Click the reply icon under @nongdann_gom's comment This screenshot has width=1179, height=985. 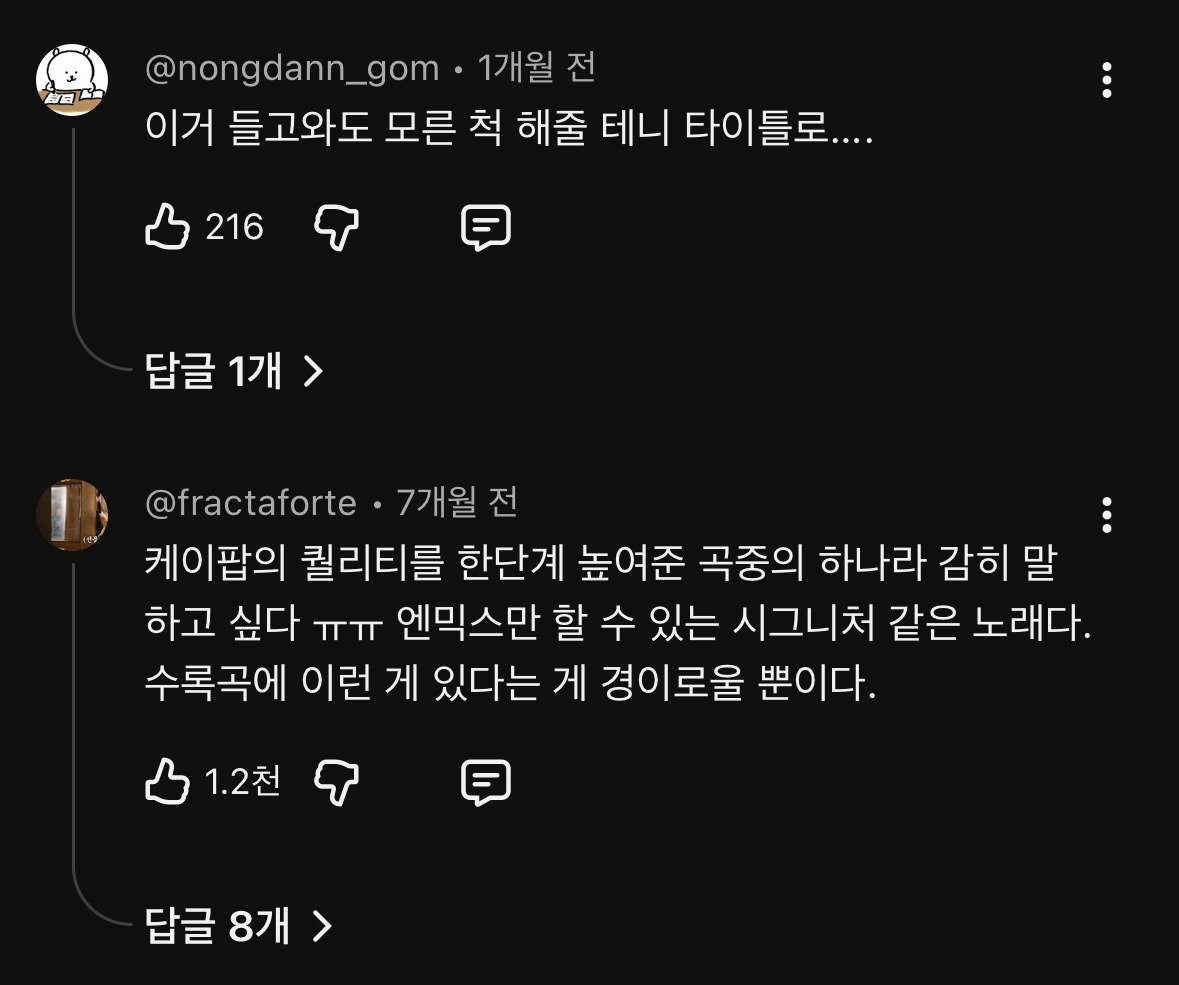pos(486,227)
